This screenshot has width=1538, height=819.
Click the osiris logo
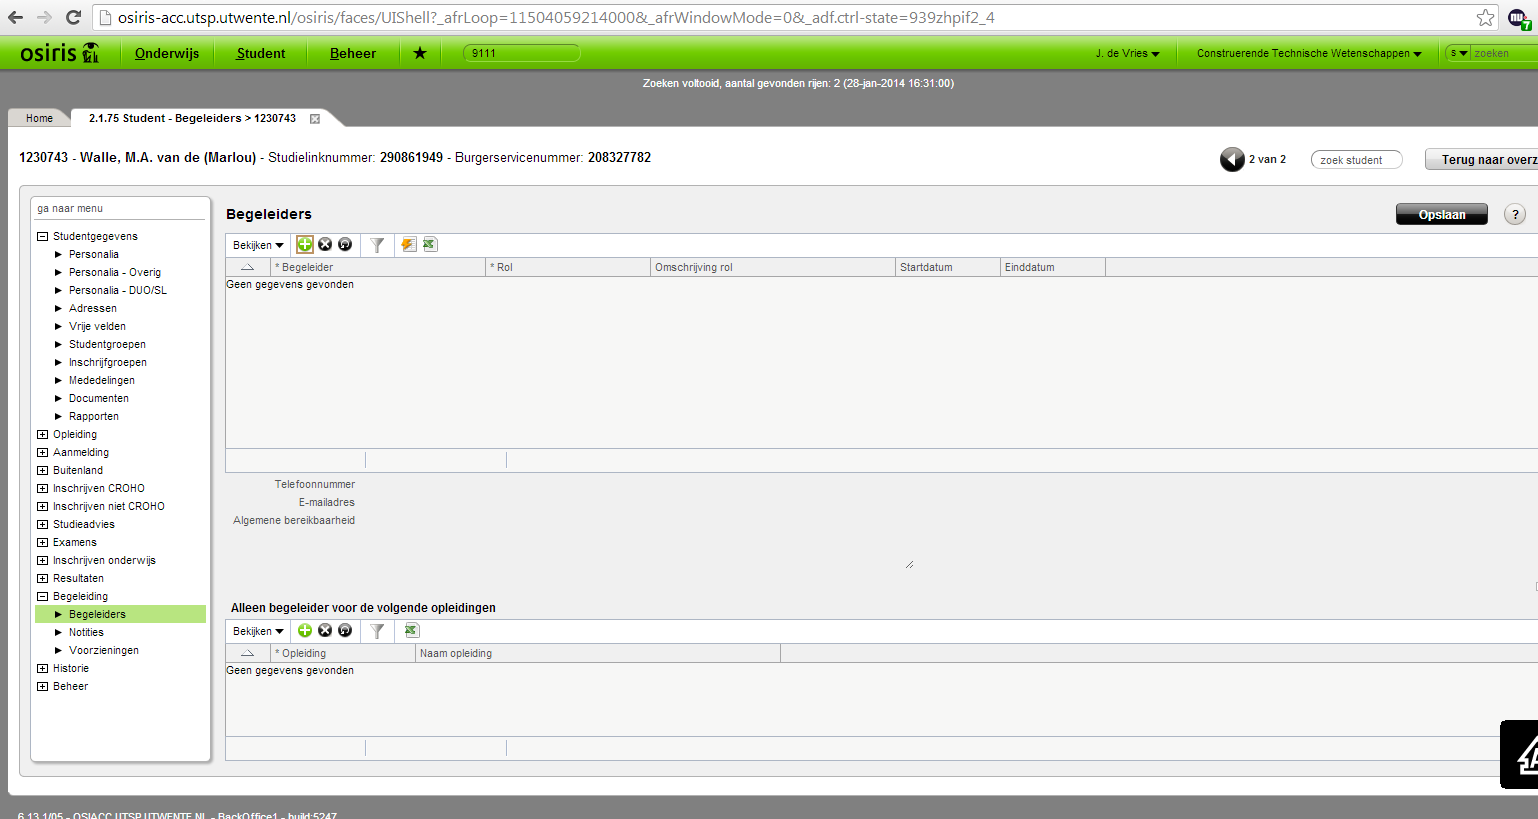coord(60,53)
